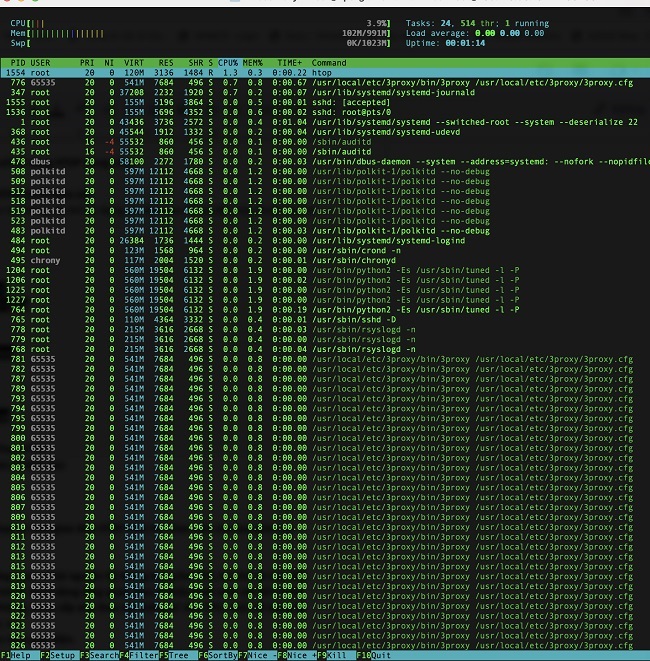Select polkitd process row PID 483
The image size is (650, 661).
tap(325, 231)
